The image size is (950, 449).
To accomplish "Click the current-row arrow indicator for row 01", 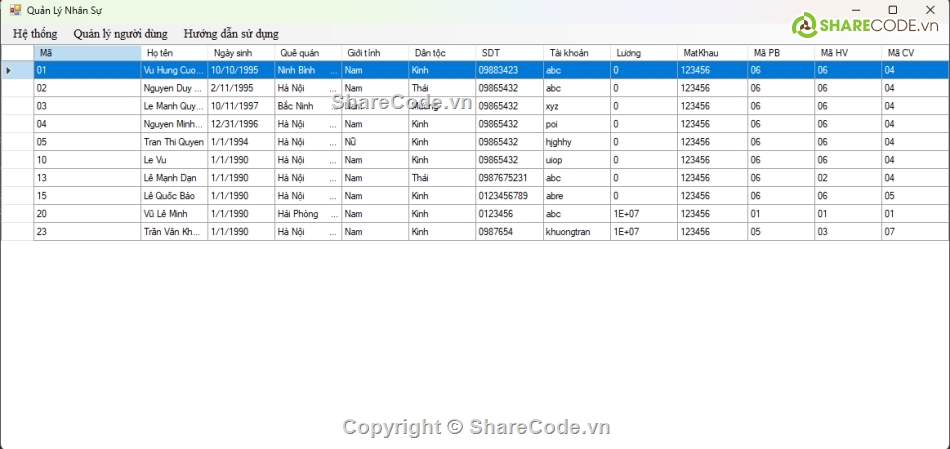I will 10,70.
